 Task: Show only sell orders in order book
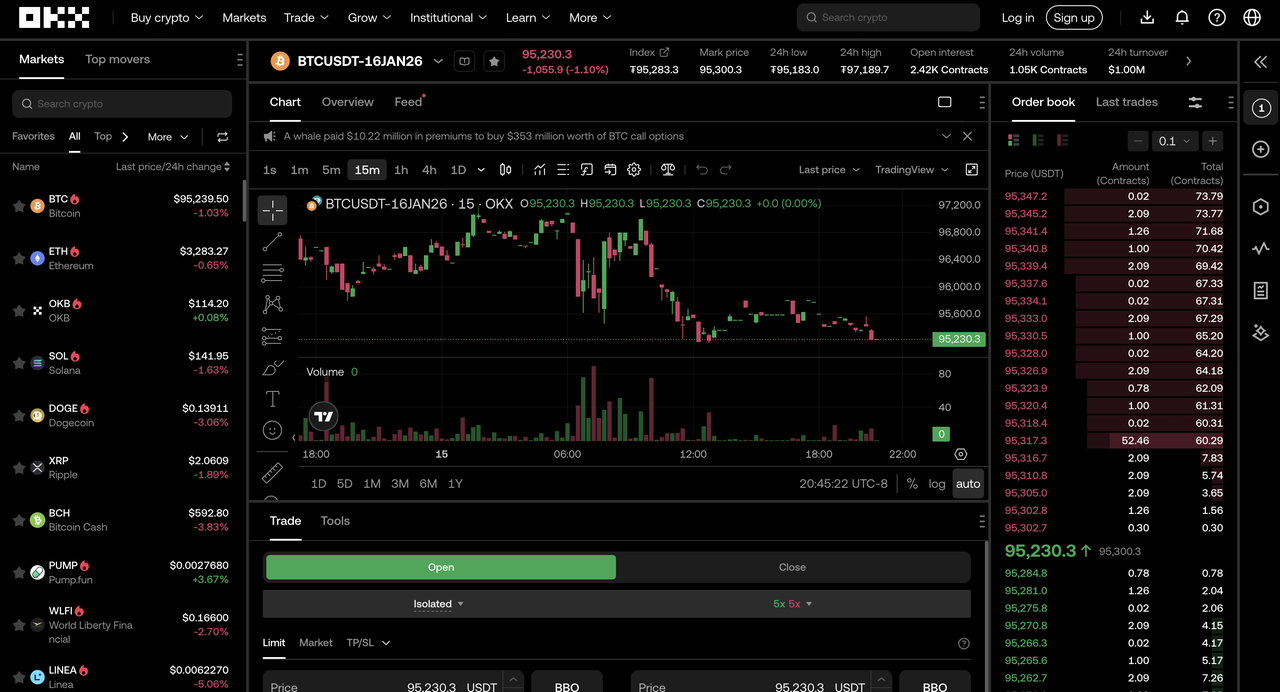[1062, 141]
